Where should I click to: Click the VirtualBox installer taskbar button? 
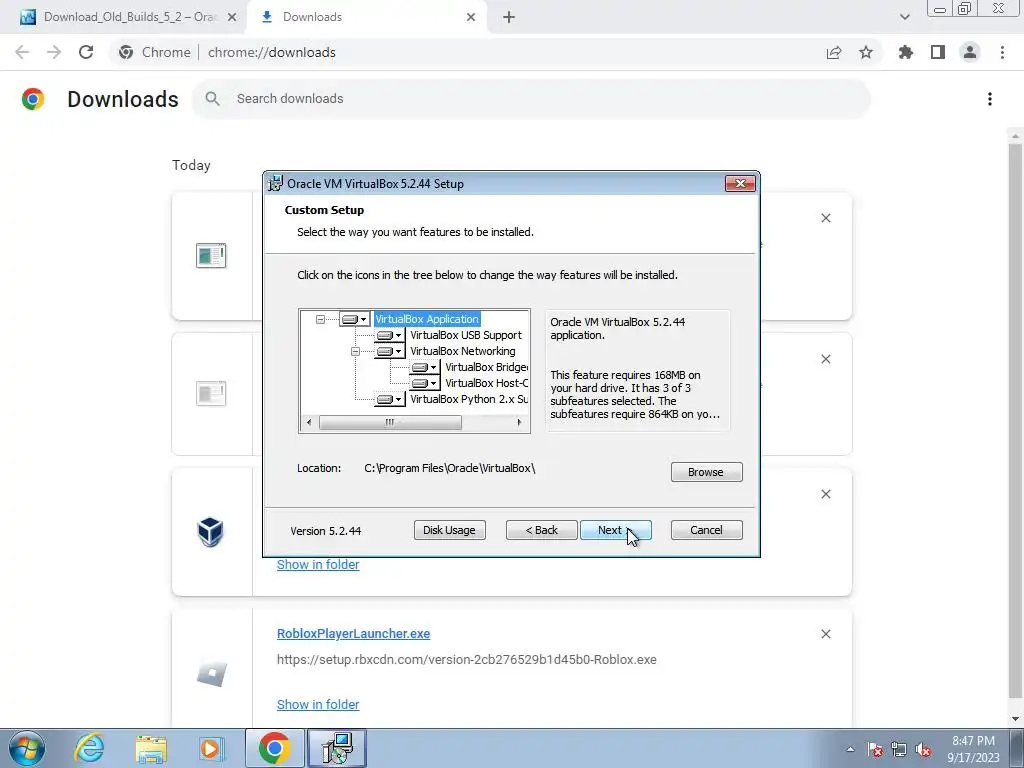pyautogui.click(x=337, y=748)
